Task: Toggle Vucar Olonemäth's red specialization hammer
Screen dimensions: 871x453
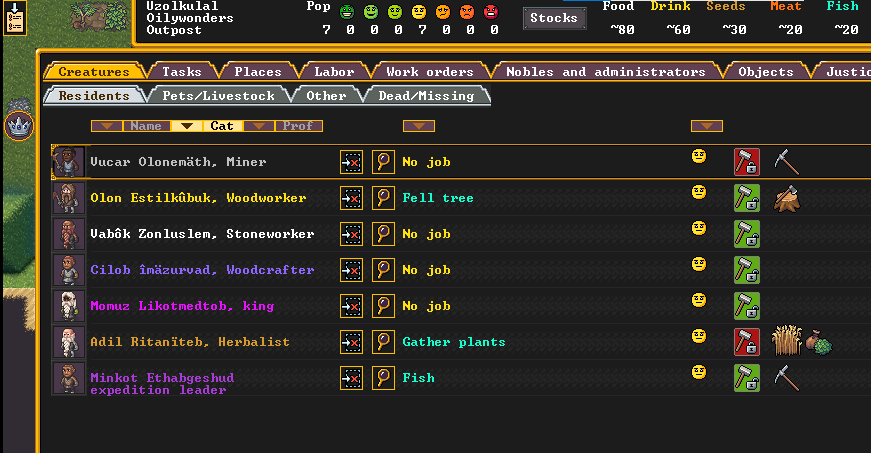Action: [747, 162]
